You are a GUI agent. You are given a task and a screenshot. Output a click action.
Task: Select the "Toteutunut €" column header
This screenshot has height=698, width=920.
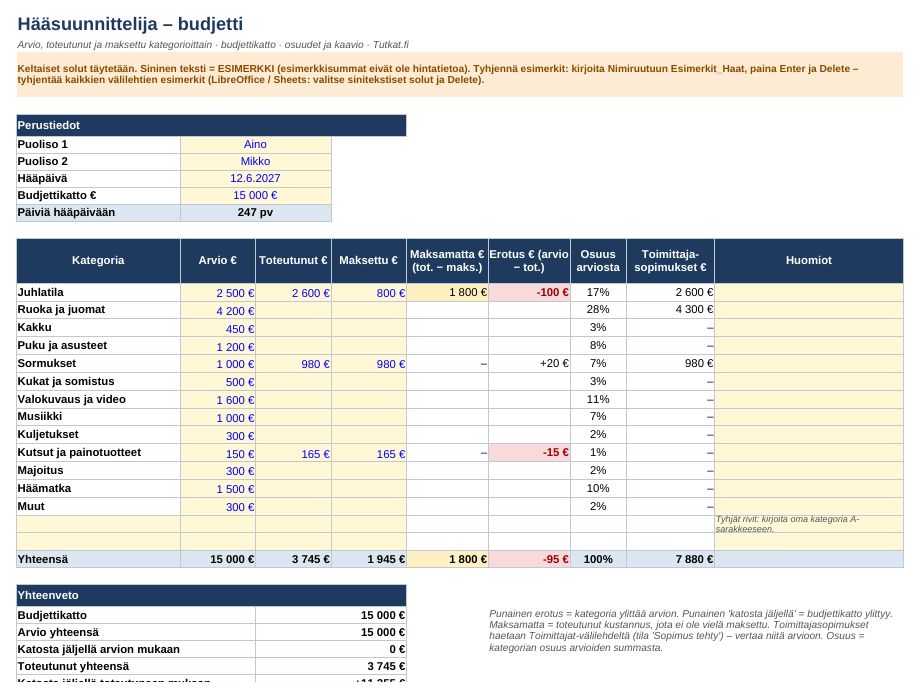pos(293,260)
